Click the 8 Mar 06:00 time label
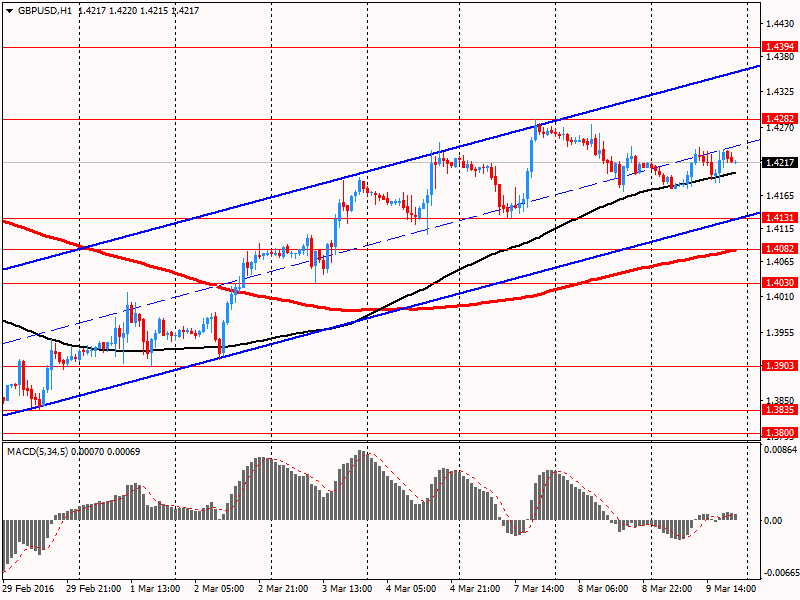Screen dimensions: 800x600 [x=603, y=589]
